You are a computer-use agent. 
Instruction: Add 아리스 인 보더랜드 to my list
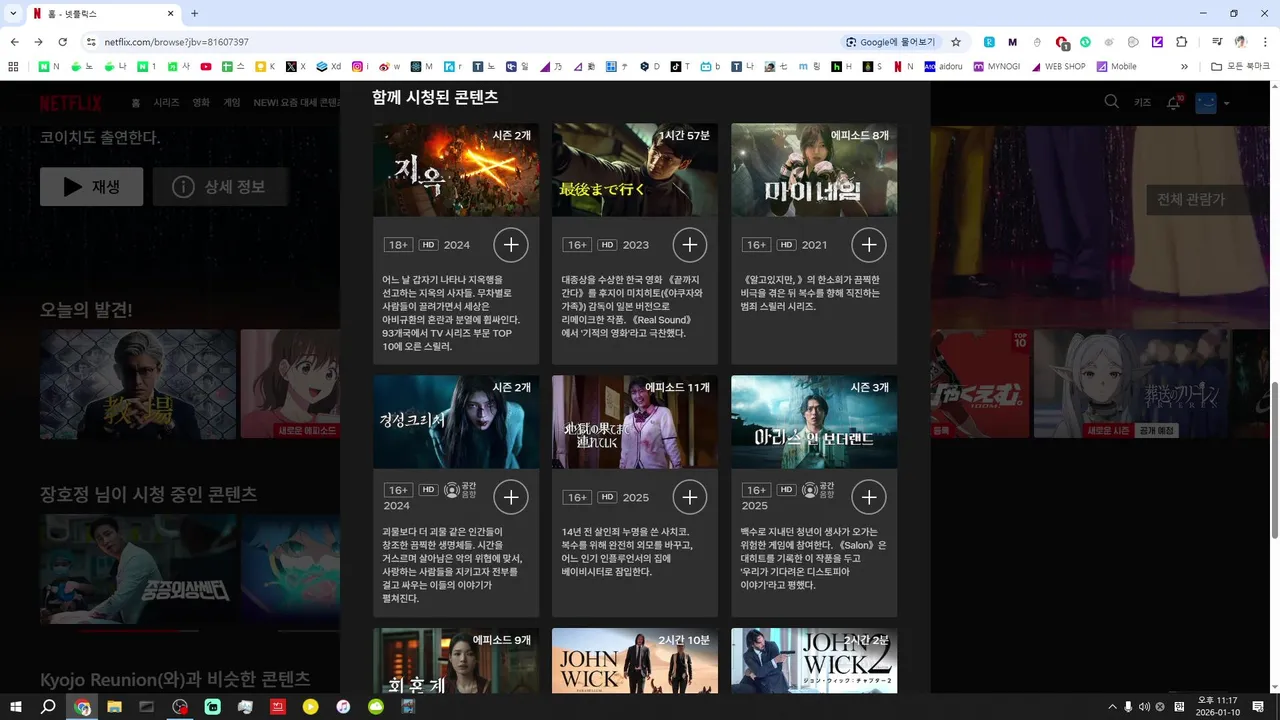(x=869, y=497)
